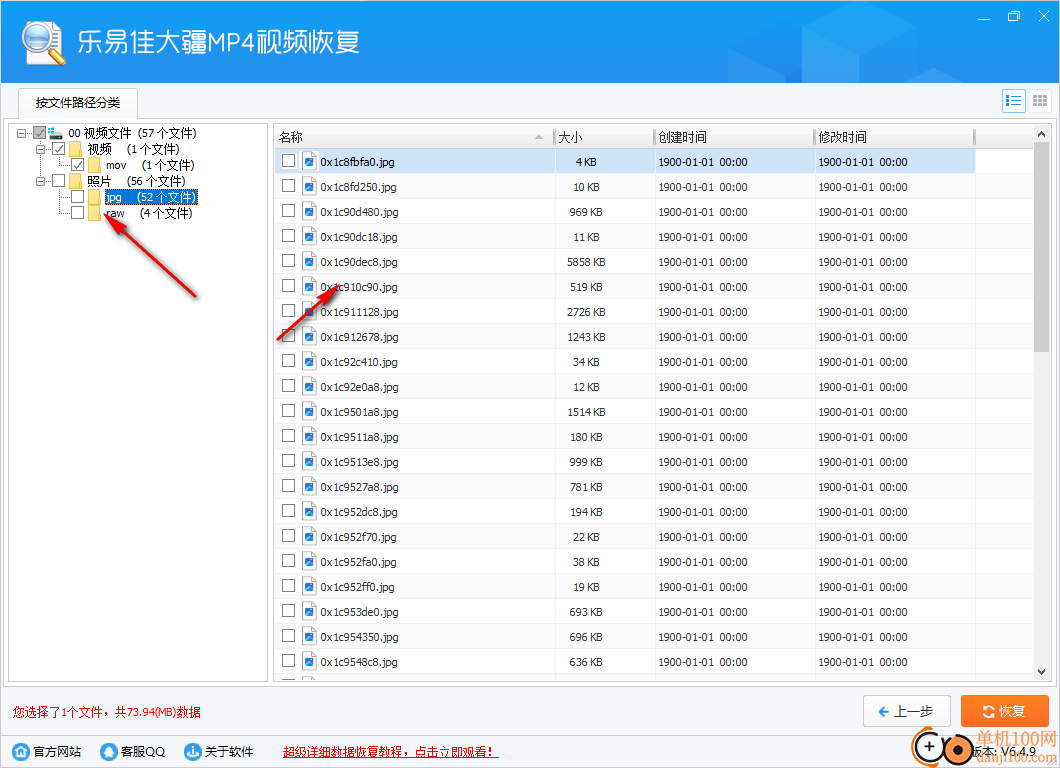Screen dimensions: 1060x768
Task: Click the 上一步 back button
Action: pyautogui.click(x=907, y=711)
